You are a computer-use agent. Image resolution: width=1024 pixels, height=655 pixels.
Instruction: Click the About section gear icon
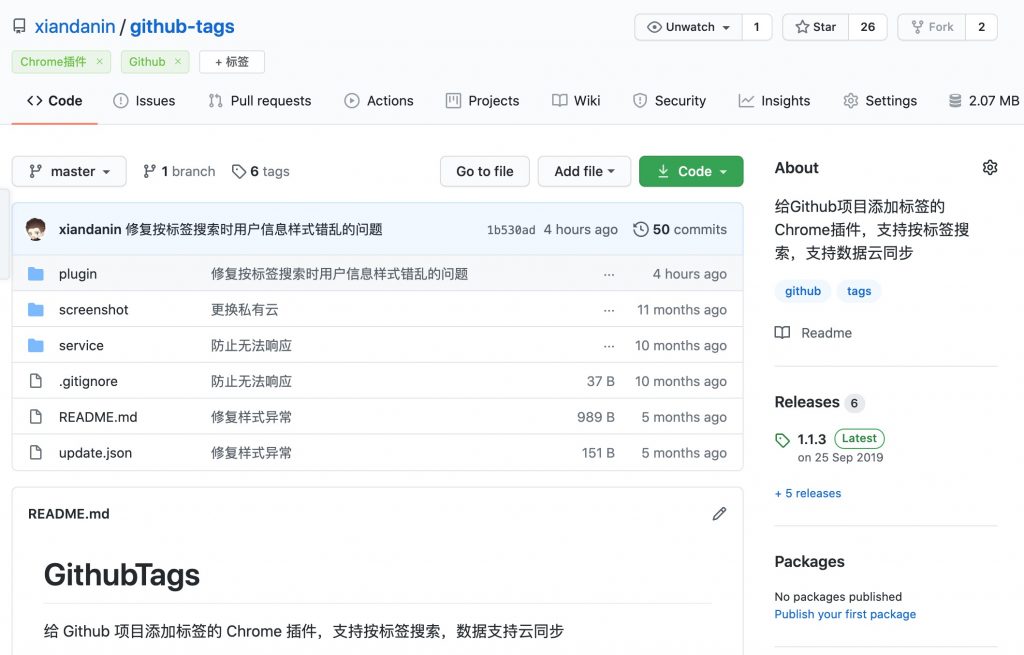pos(989,168)
